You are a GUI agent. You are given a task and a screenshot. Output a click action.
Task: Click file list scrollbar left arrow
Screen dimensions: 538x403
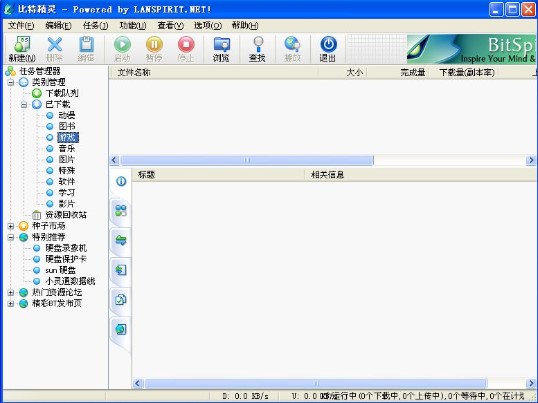pos(114,160)
